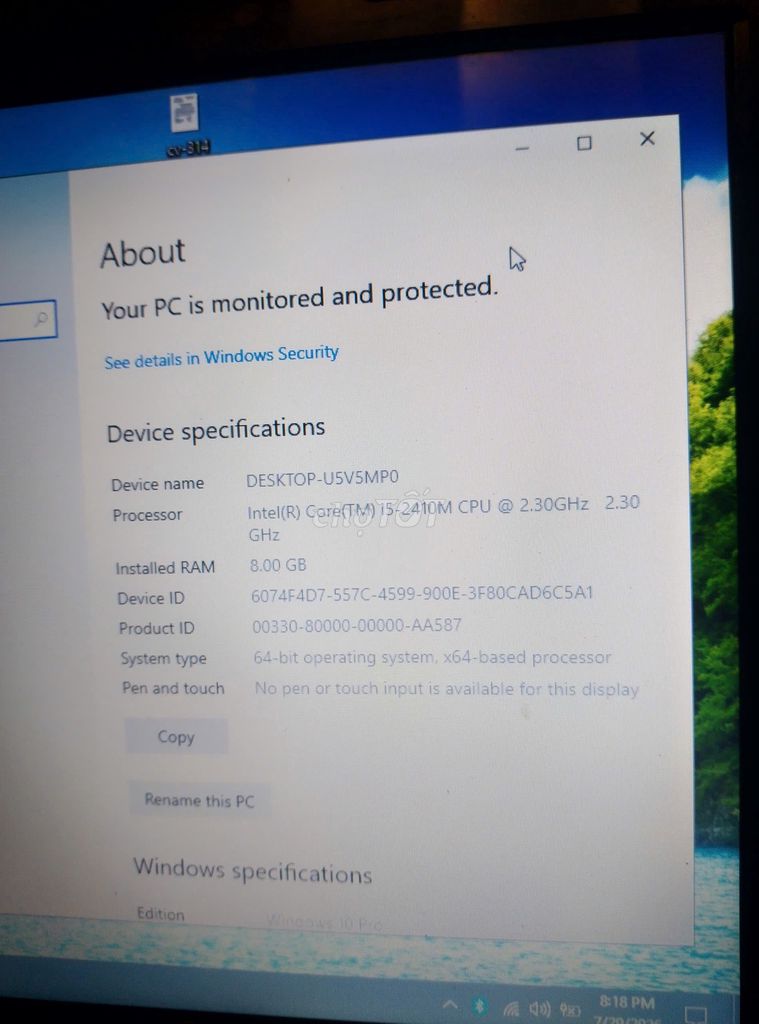759x1024 pixels.
Task: Select Product ID 00330-80000-00000-AA587
Action: (357, 626)
